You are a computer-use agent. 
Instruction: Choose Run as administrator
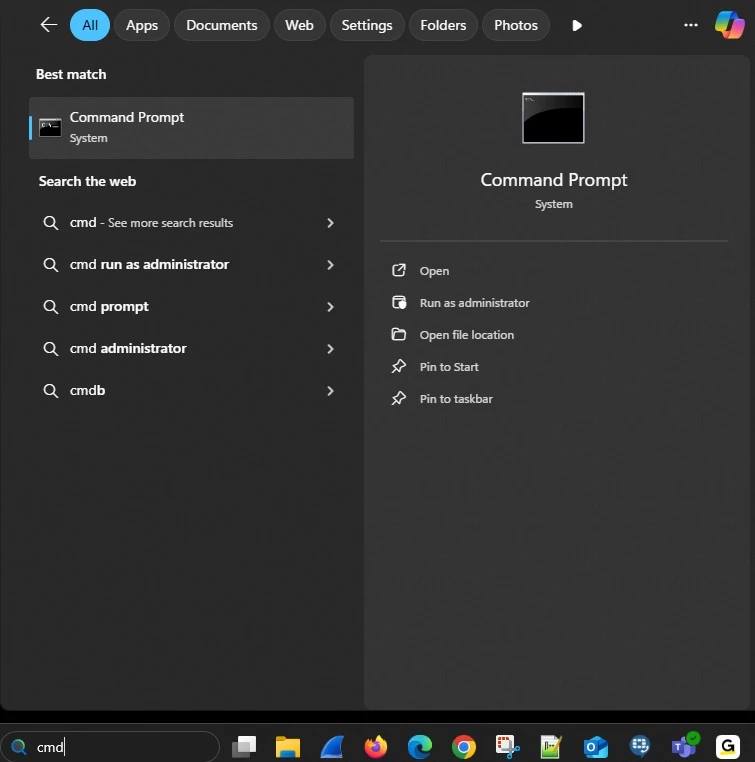click(474, 303)
